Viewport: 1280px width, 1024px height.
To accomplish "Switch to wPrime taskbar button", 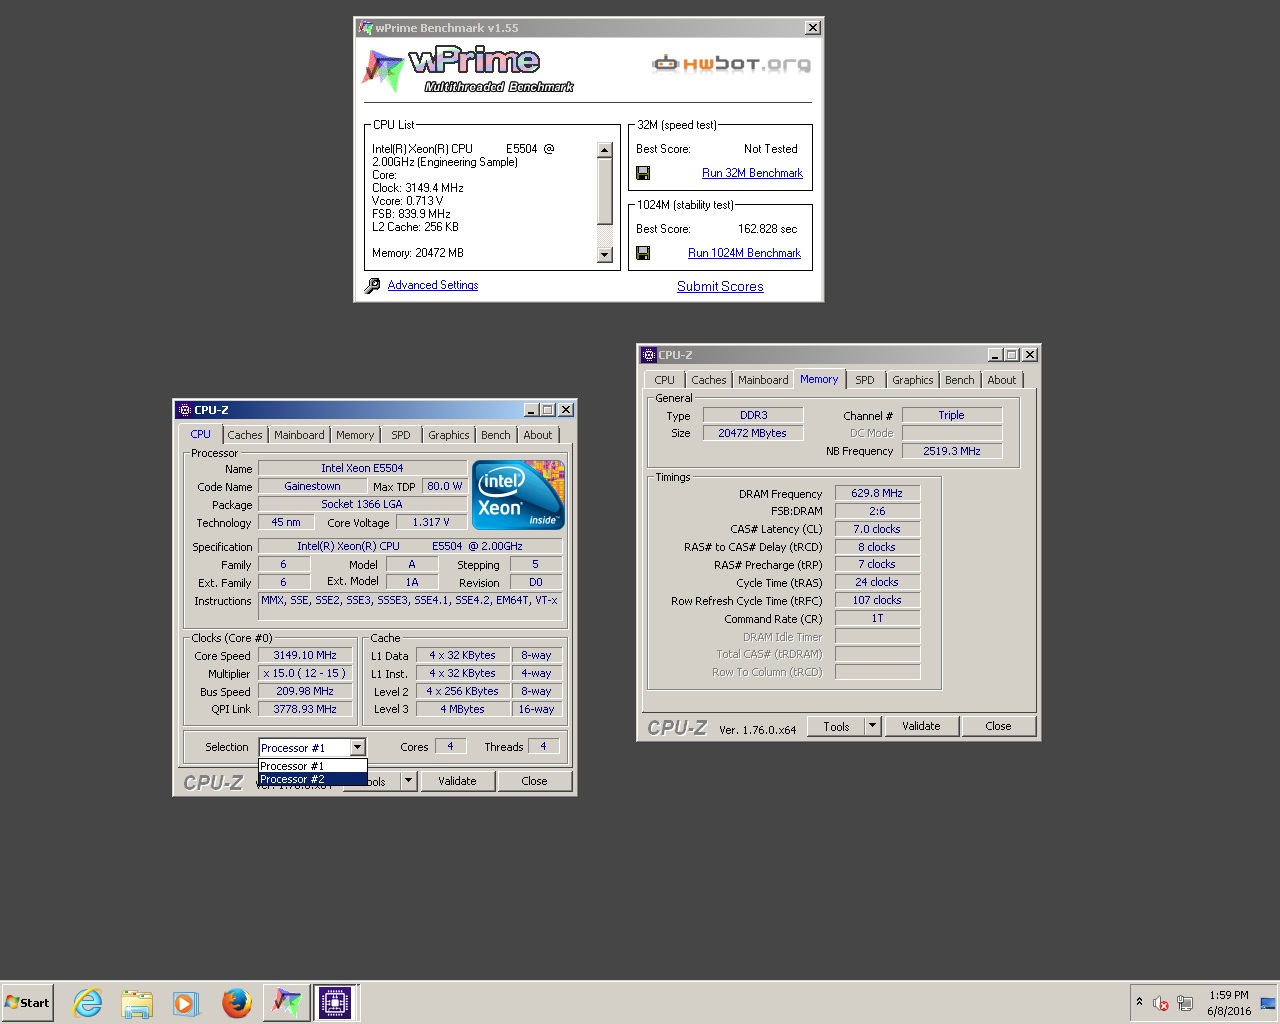I will tap(286, 1003).
